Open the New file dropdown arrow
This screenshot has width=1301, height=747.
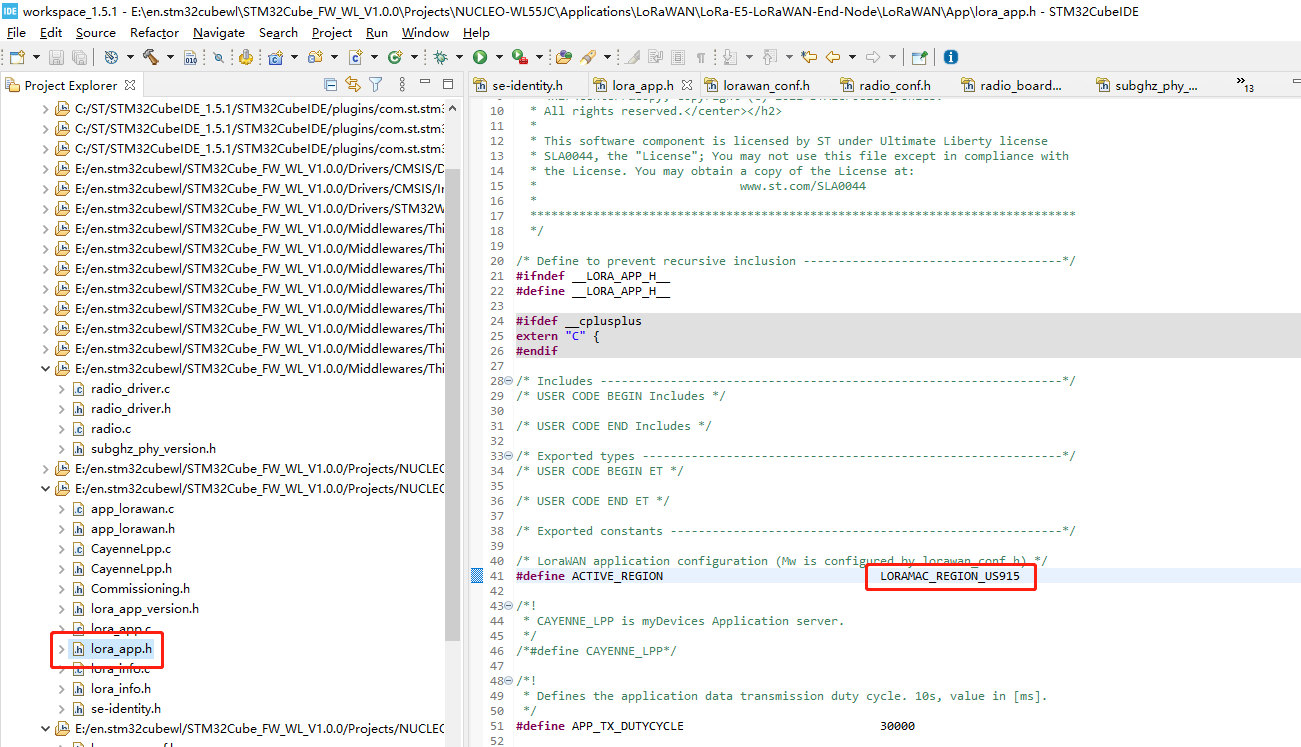pos(36,57)
